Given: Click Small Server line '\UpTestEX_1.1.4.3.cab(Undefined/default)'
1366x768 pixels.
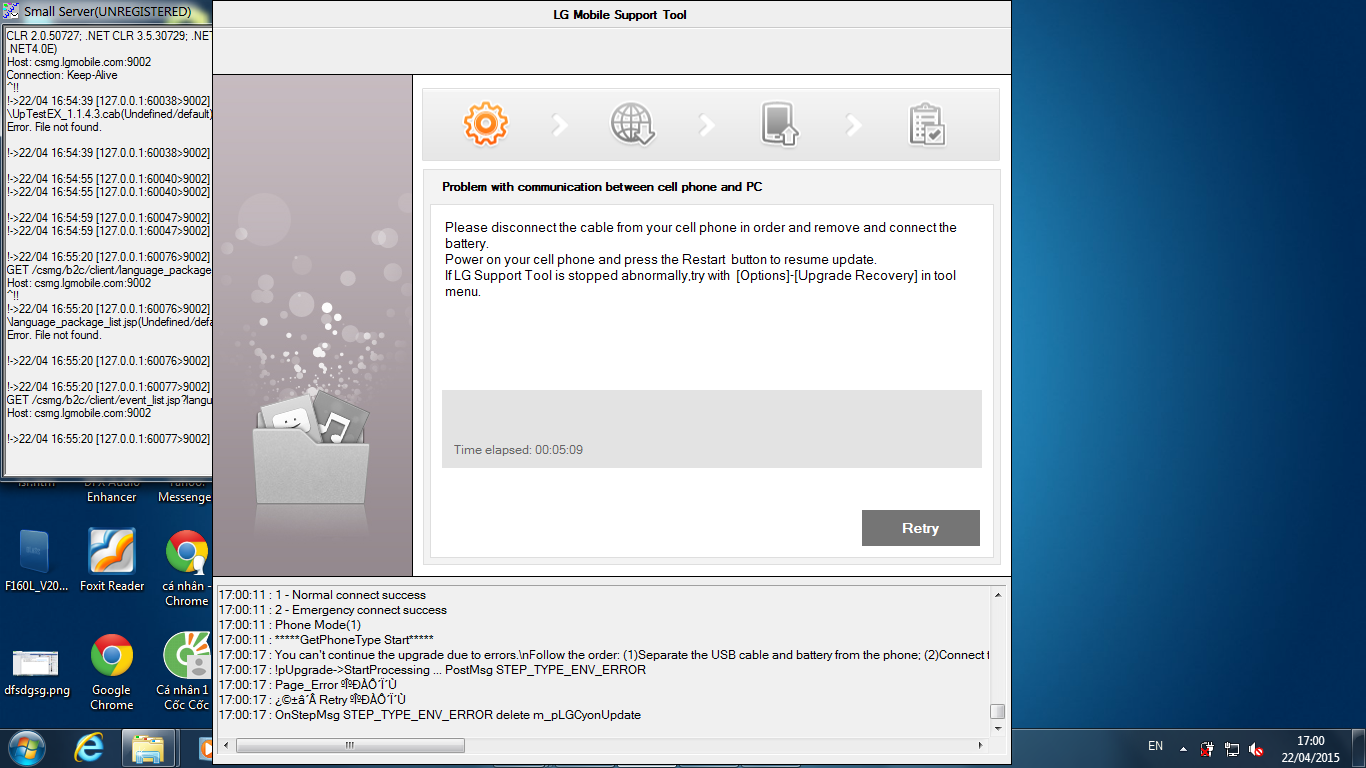Looking at the screenshot, I should tap(109, 114).
